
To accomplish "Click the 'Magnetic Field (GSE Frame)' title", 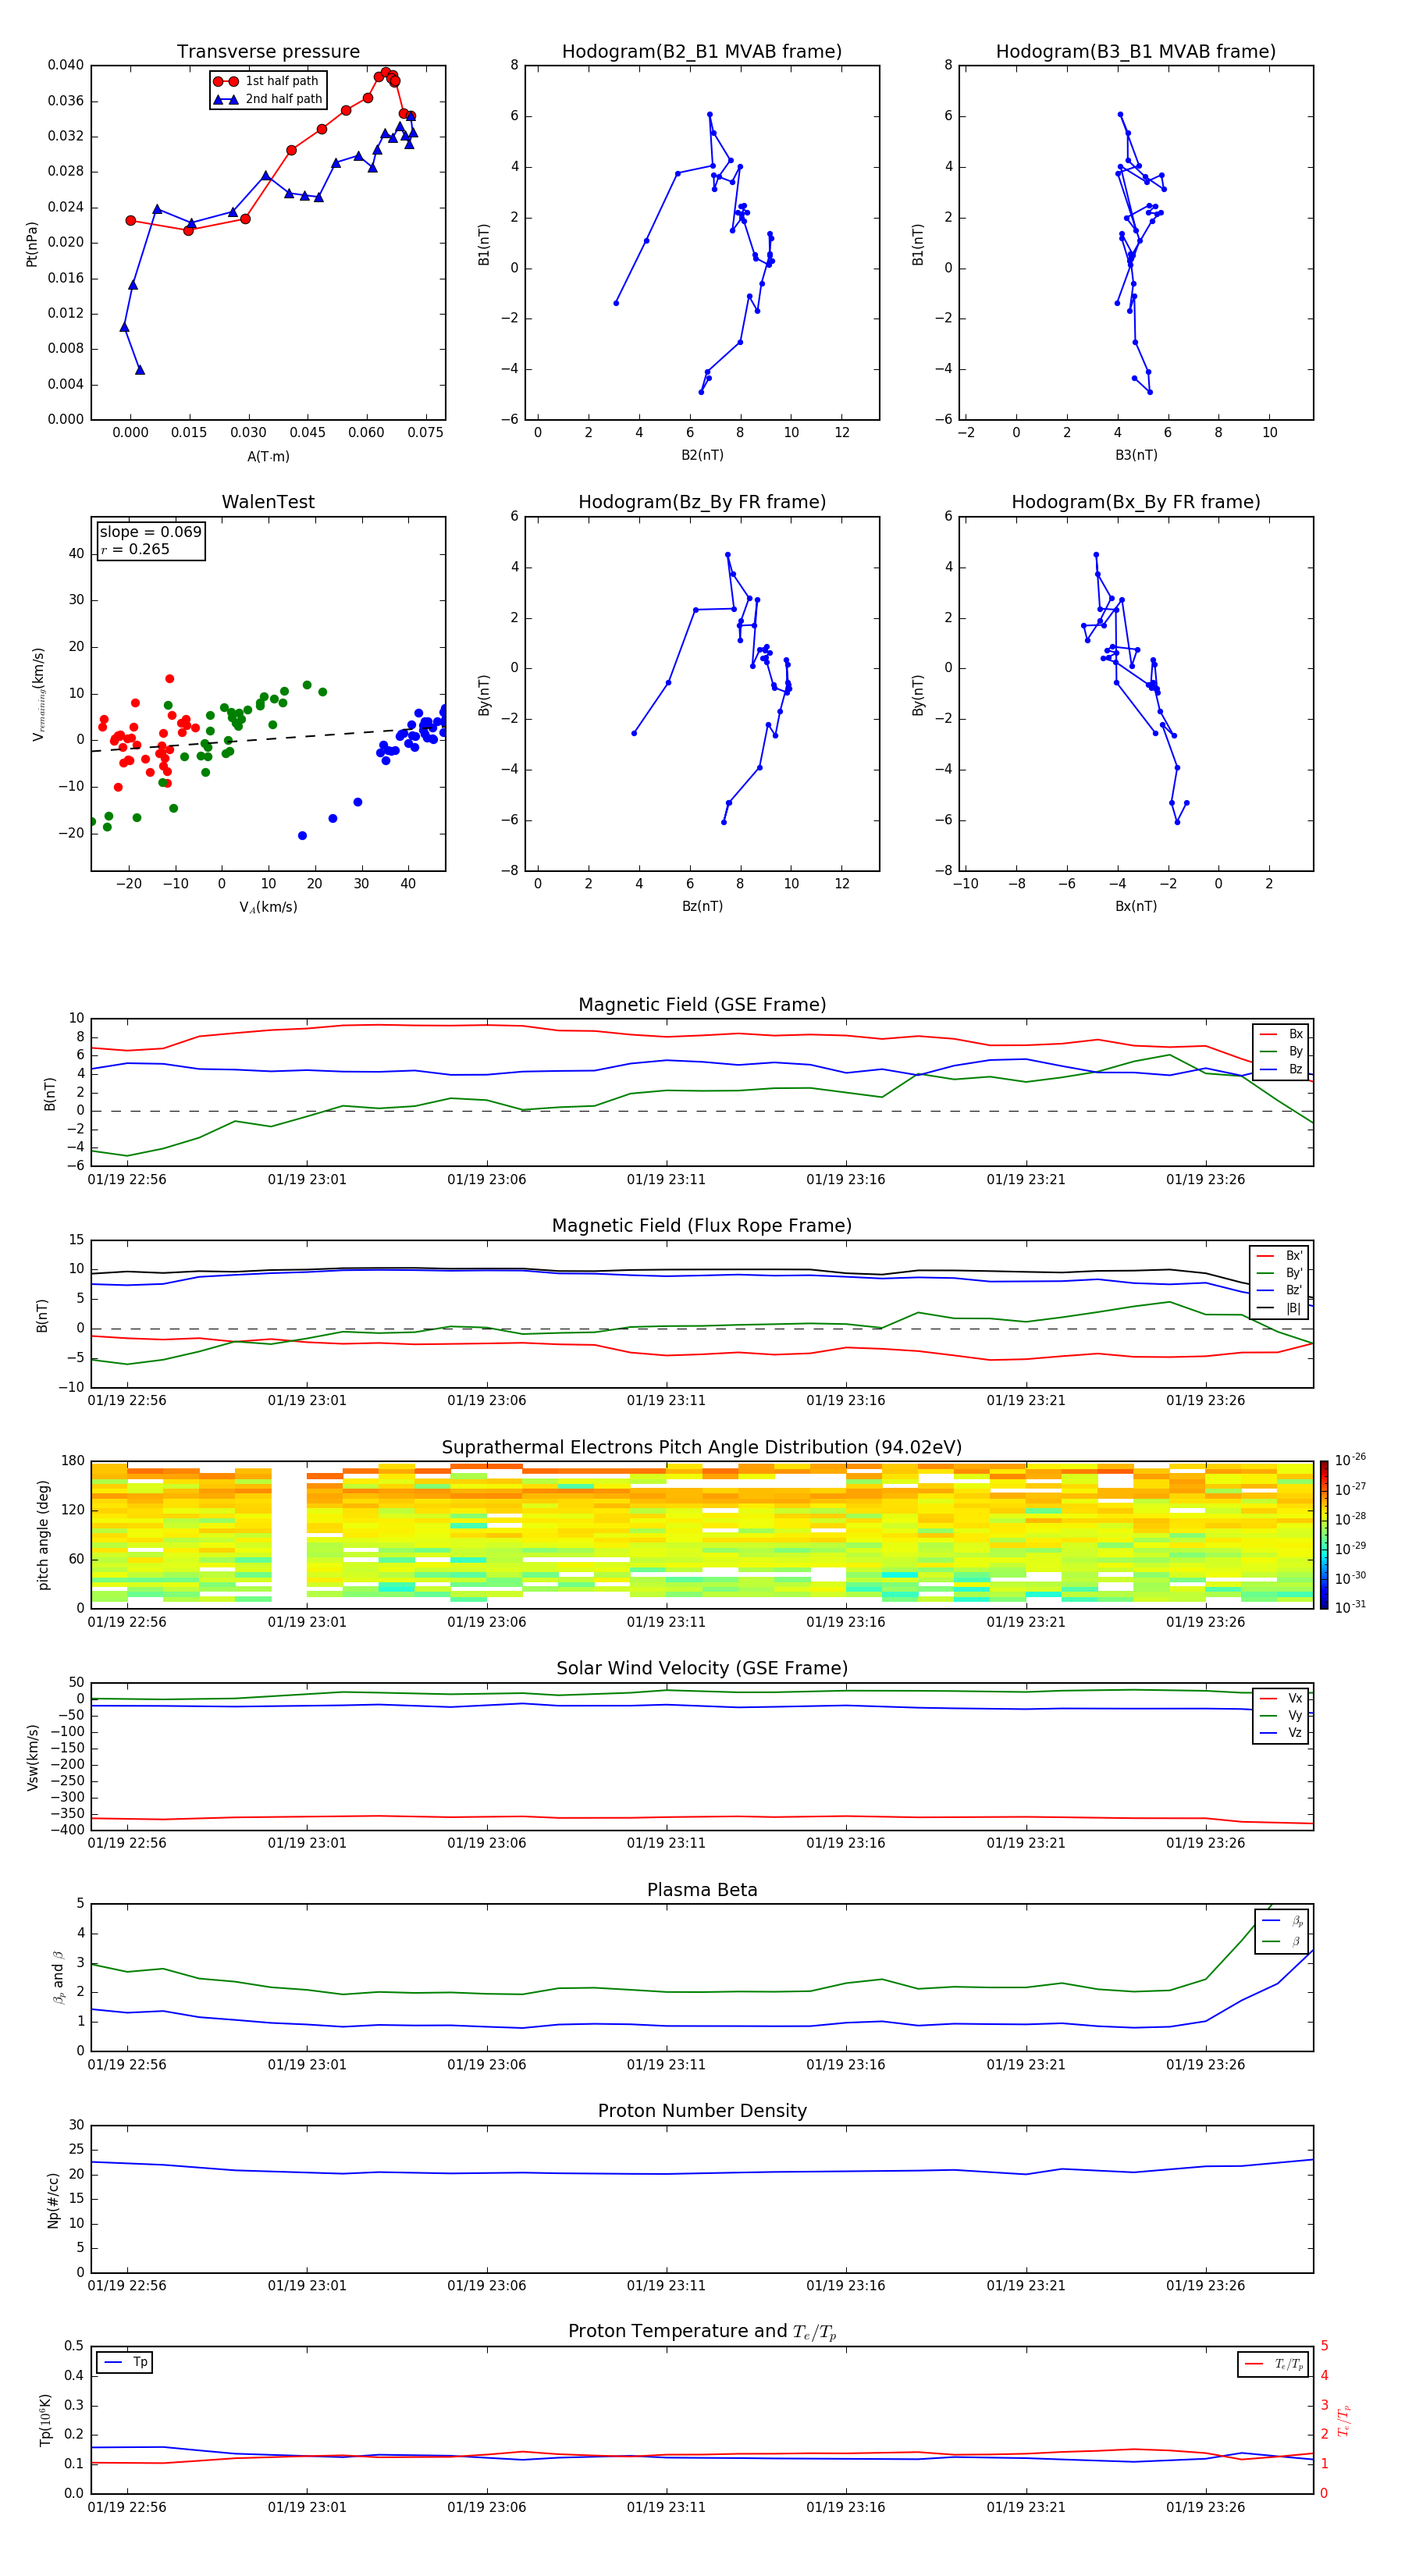I will pos(702,1005).
